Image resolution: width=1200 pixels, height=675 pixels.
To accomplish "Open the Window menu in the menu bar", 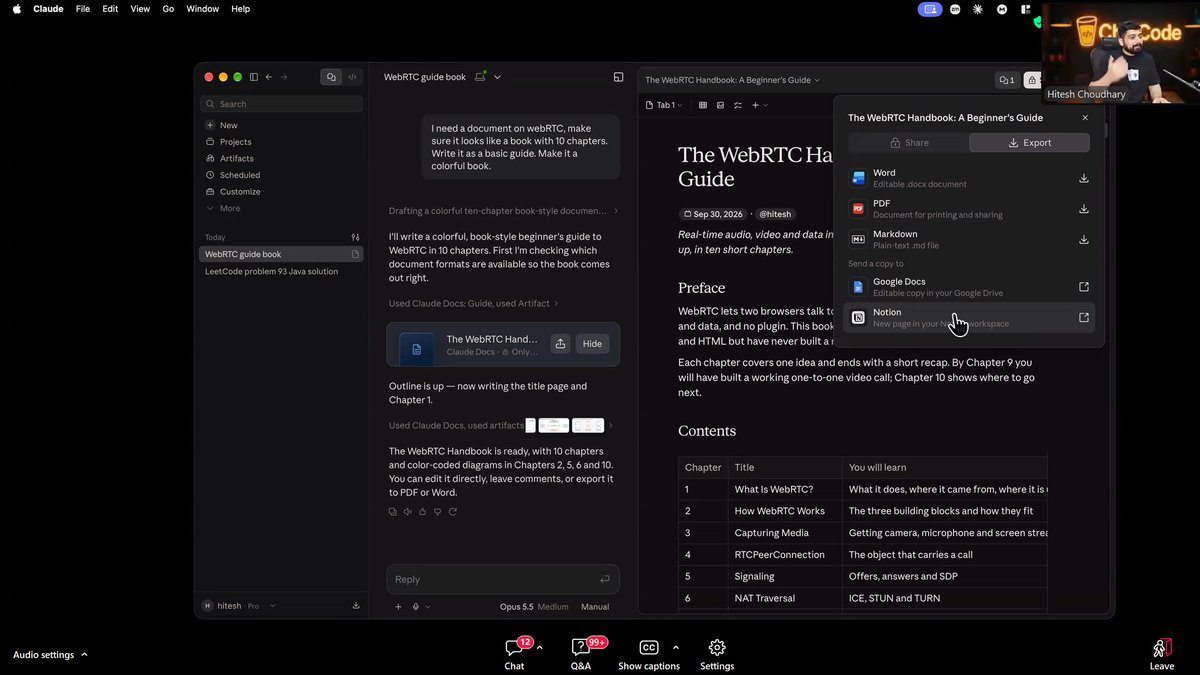I will (x=202, y=9).
